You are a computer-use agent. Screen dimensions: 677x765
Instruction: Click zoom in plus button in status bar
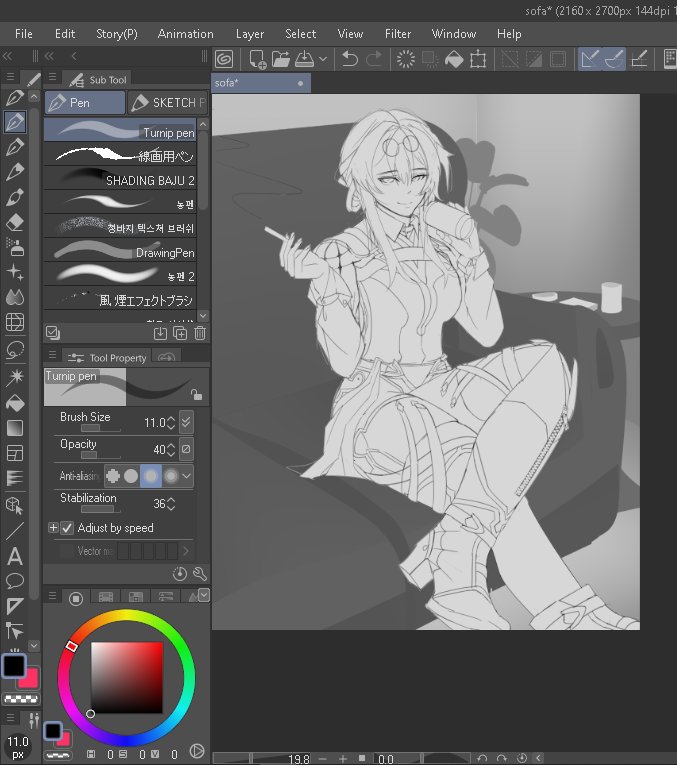coord(343,759)
